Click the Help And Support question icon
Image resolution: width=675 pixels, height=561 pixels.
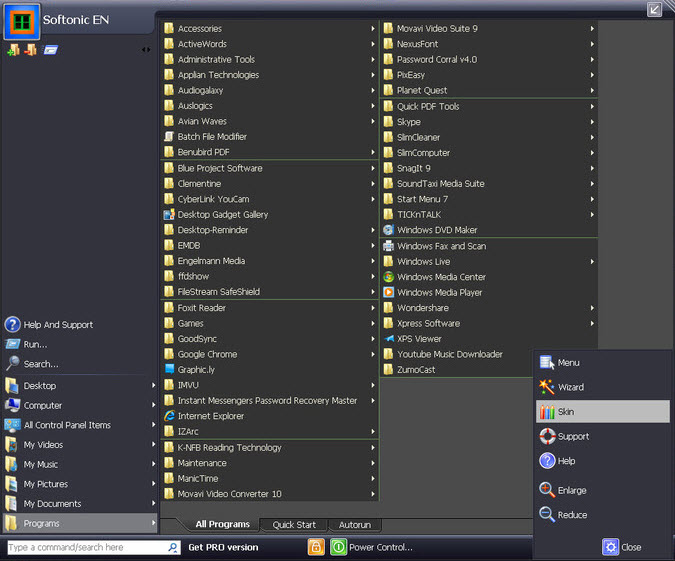12,325
